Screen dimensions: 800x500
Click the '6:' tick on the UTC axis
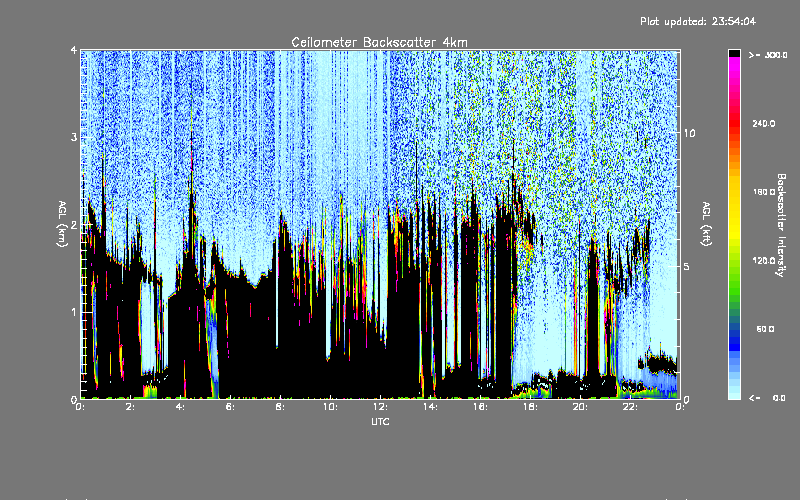pos(230,407)
